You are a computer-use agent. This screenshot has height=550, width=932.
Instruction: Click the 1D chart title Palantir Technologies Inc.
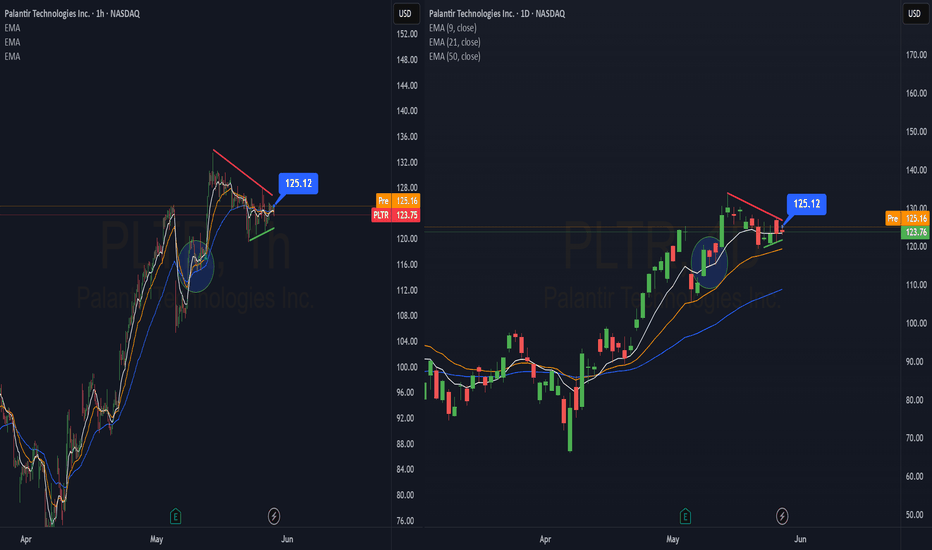(x=497, y=13)
